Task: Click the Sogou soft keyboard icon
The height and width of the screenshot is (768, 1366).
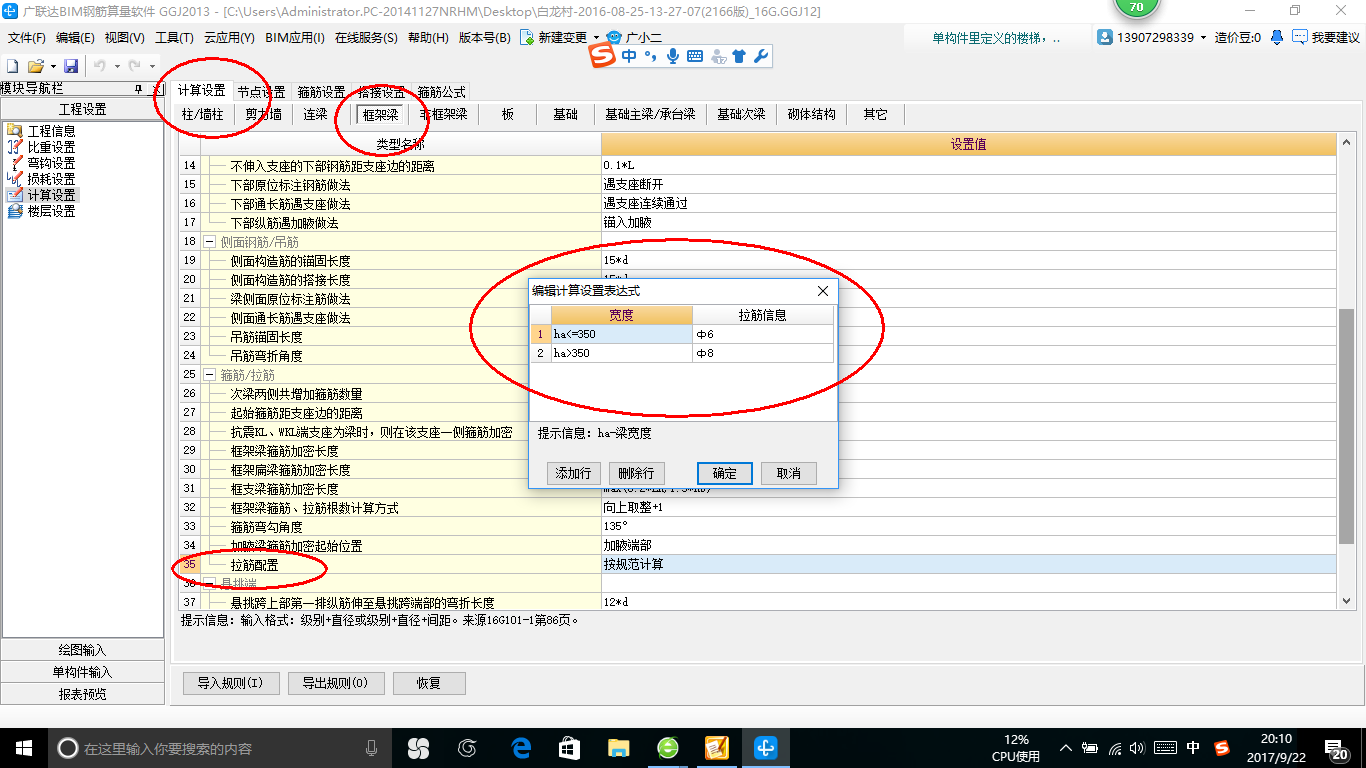Action: pos(695,57)
